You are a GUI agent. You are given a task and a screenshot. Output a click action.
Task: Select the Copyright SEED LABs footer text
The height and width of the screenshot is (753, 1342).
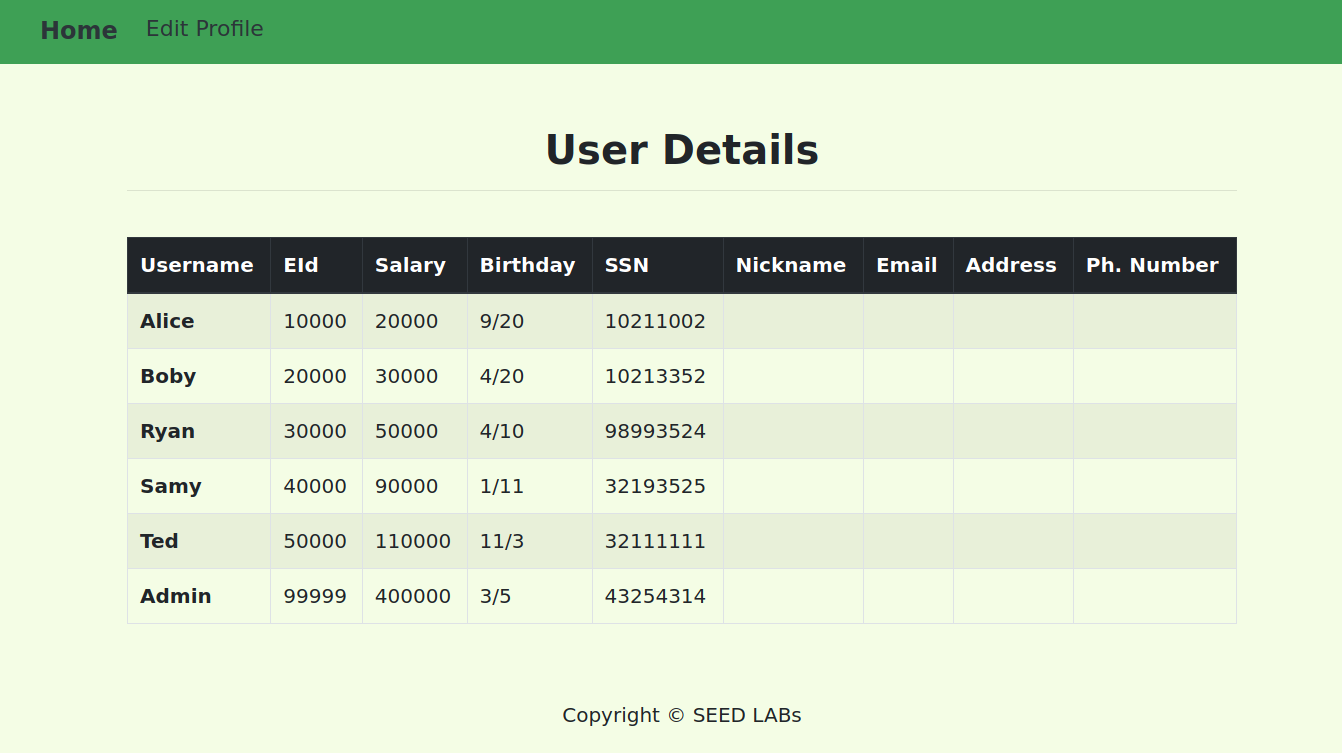682,715
